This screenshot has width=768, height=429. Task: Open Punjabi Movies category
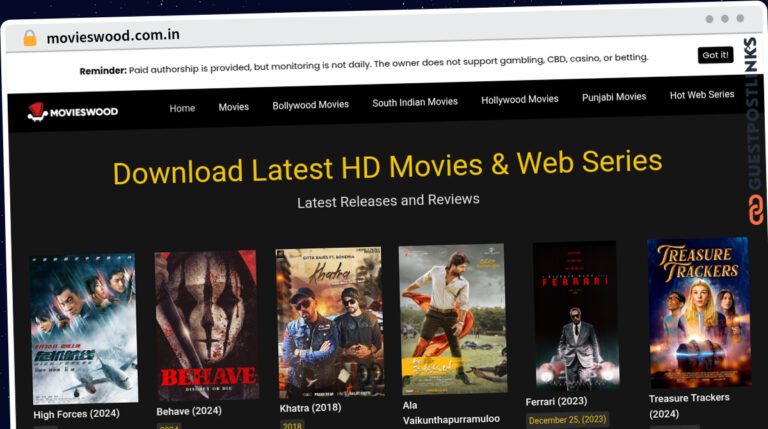pos(614,97)
